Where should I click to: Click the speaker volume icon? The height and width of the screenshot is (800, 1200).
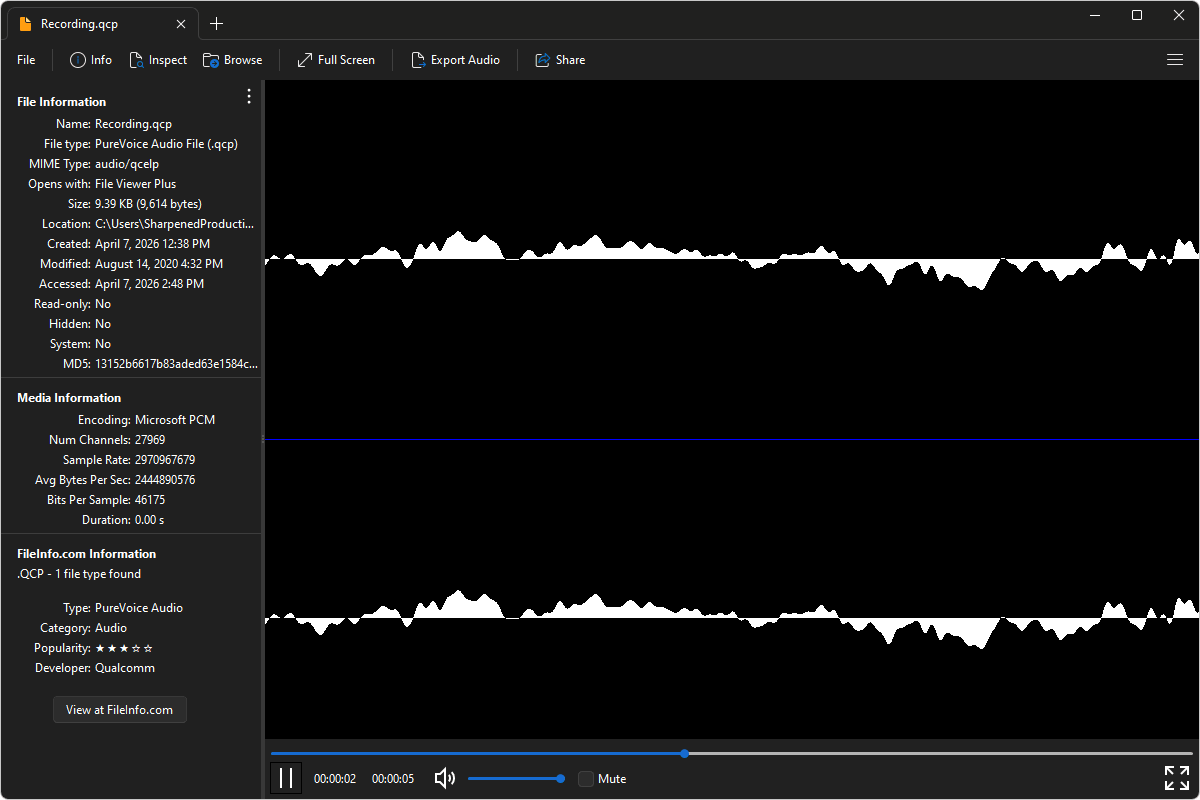[x=444, y=778]
